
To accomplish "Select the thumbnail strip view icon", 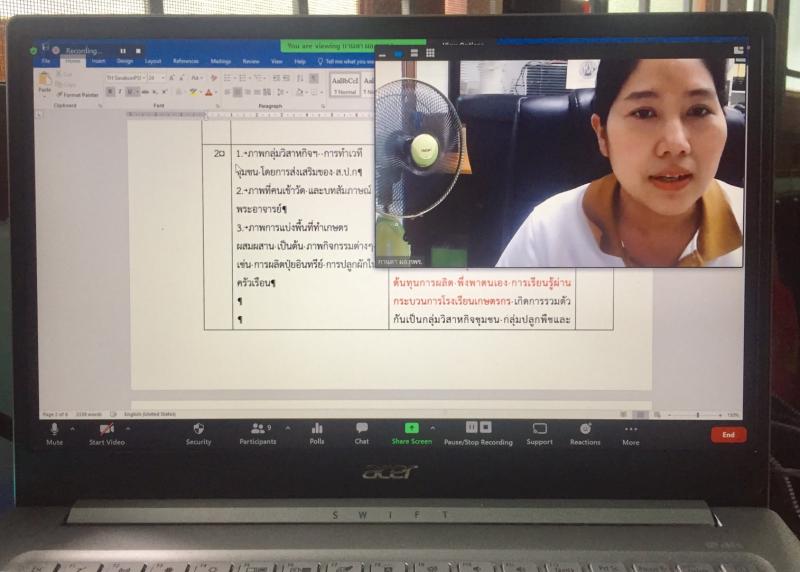I will pyautogui.click(x=414, y=53).
